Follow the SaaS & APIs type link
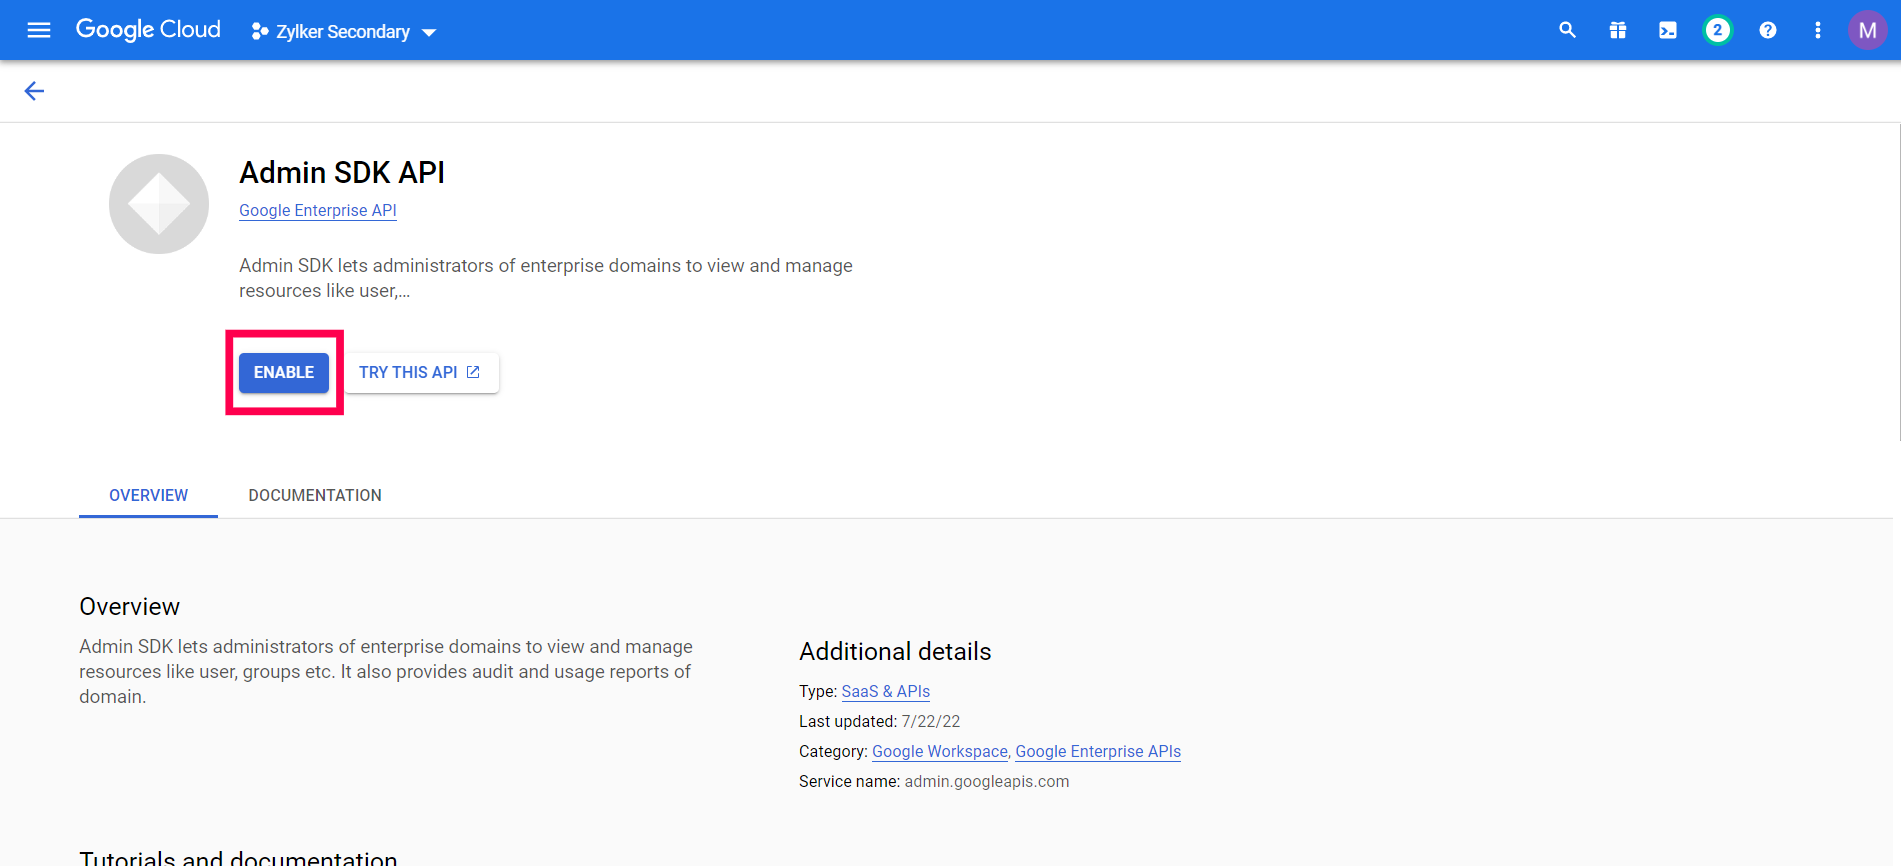The width and height of the screenshot is (1901, 866). tap(885, 691)
